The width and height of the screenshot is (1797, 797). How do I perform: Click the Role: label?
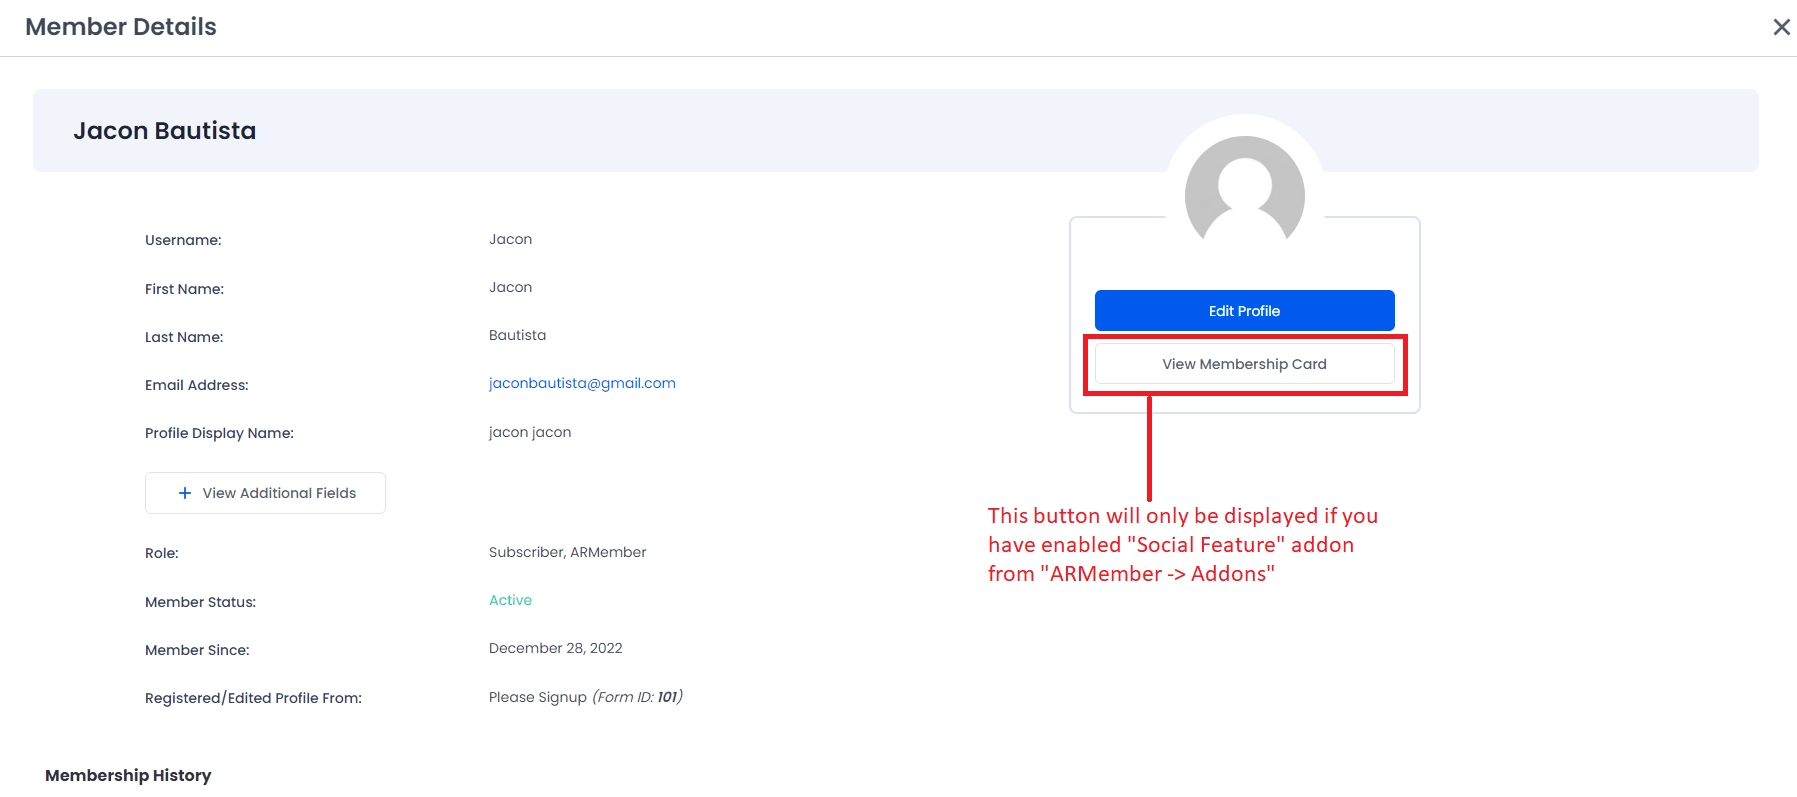(161, 553)
